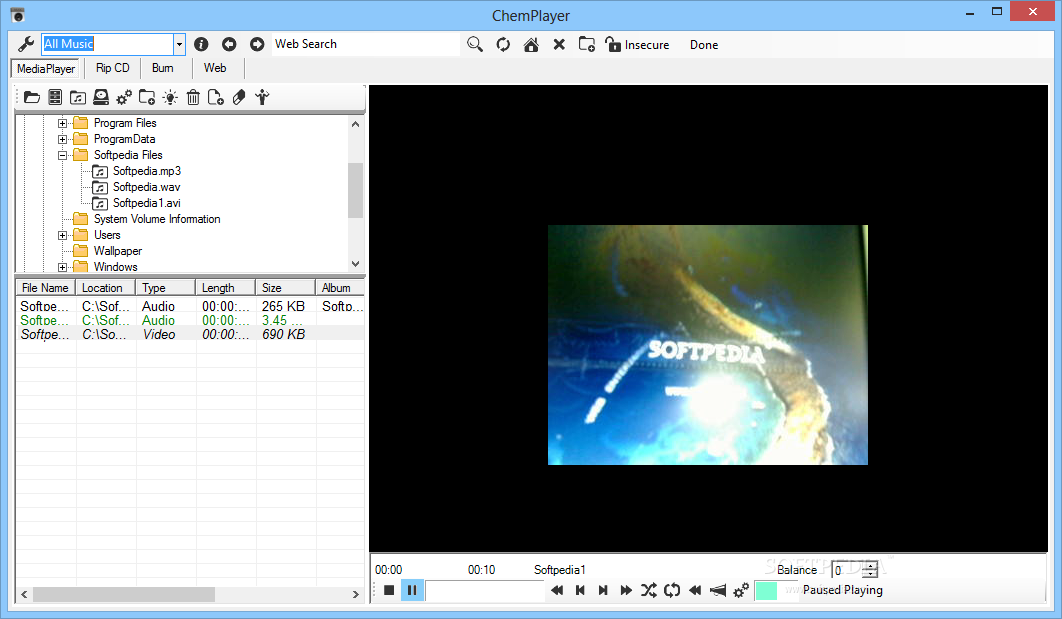The width and height of the screenshot is (1062, 619).
Task: Select the 265 KB Audio row
Action: click(190, 307)
